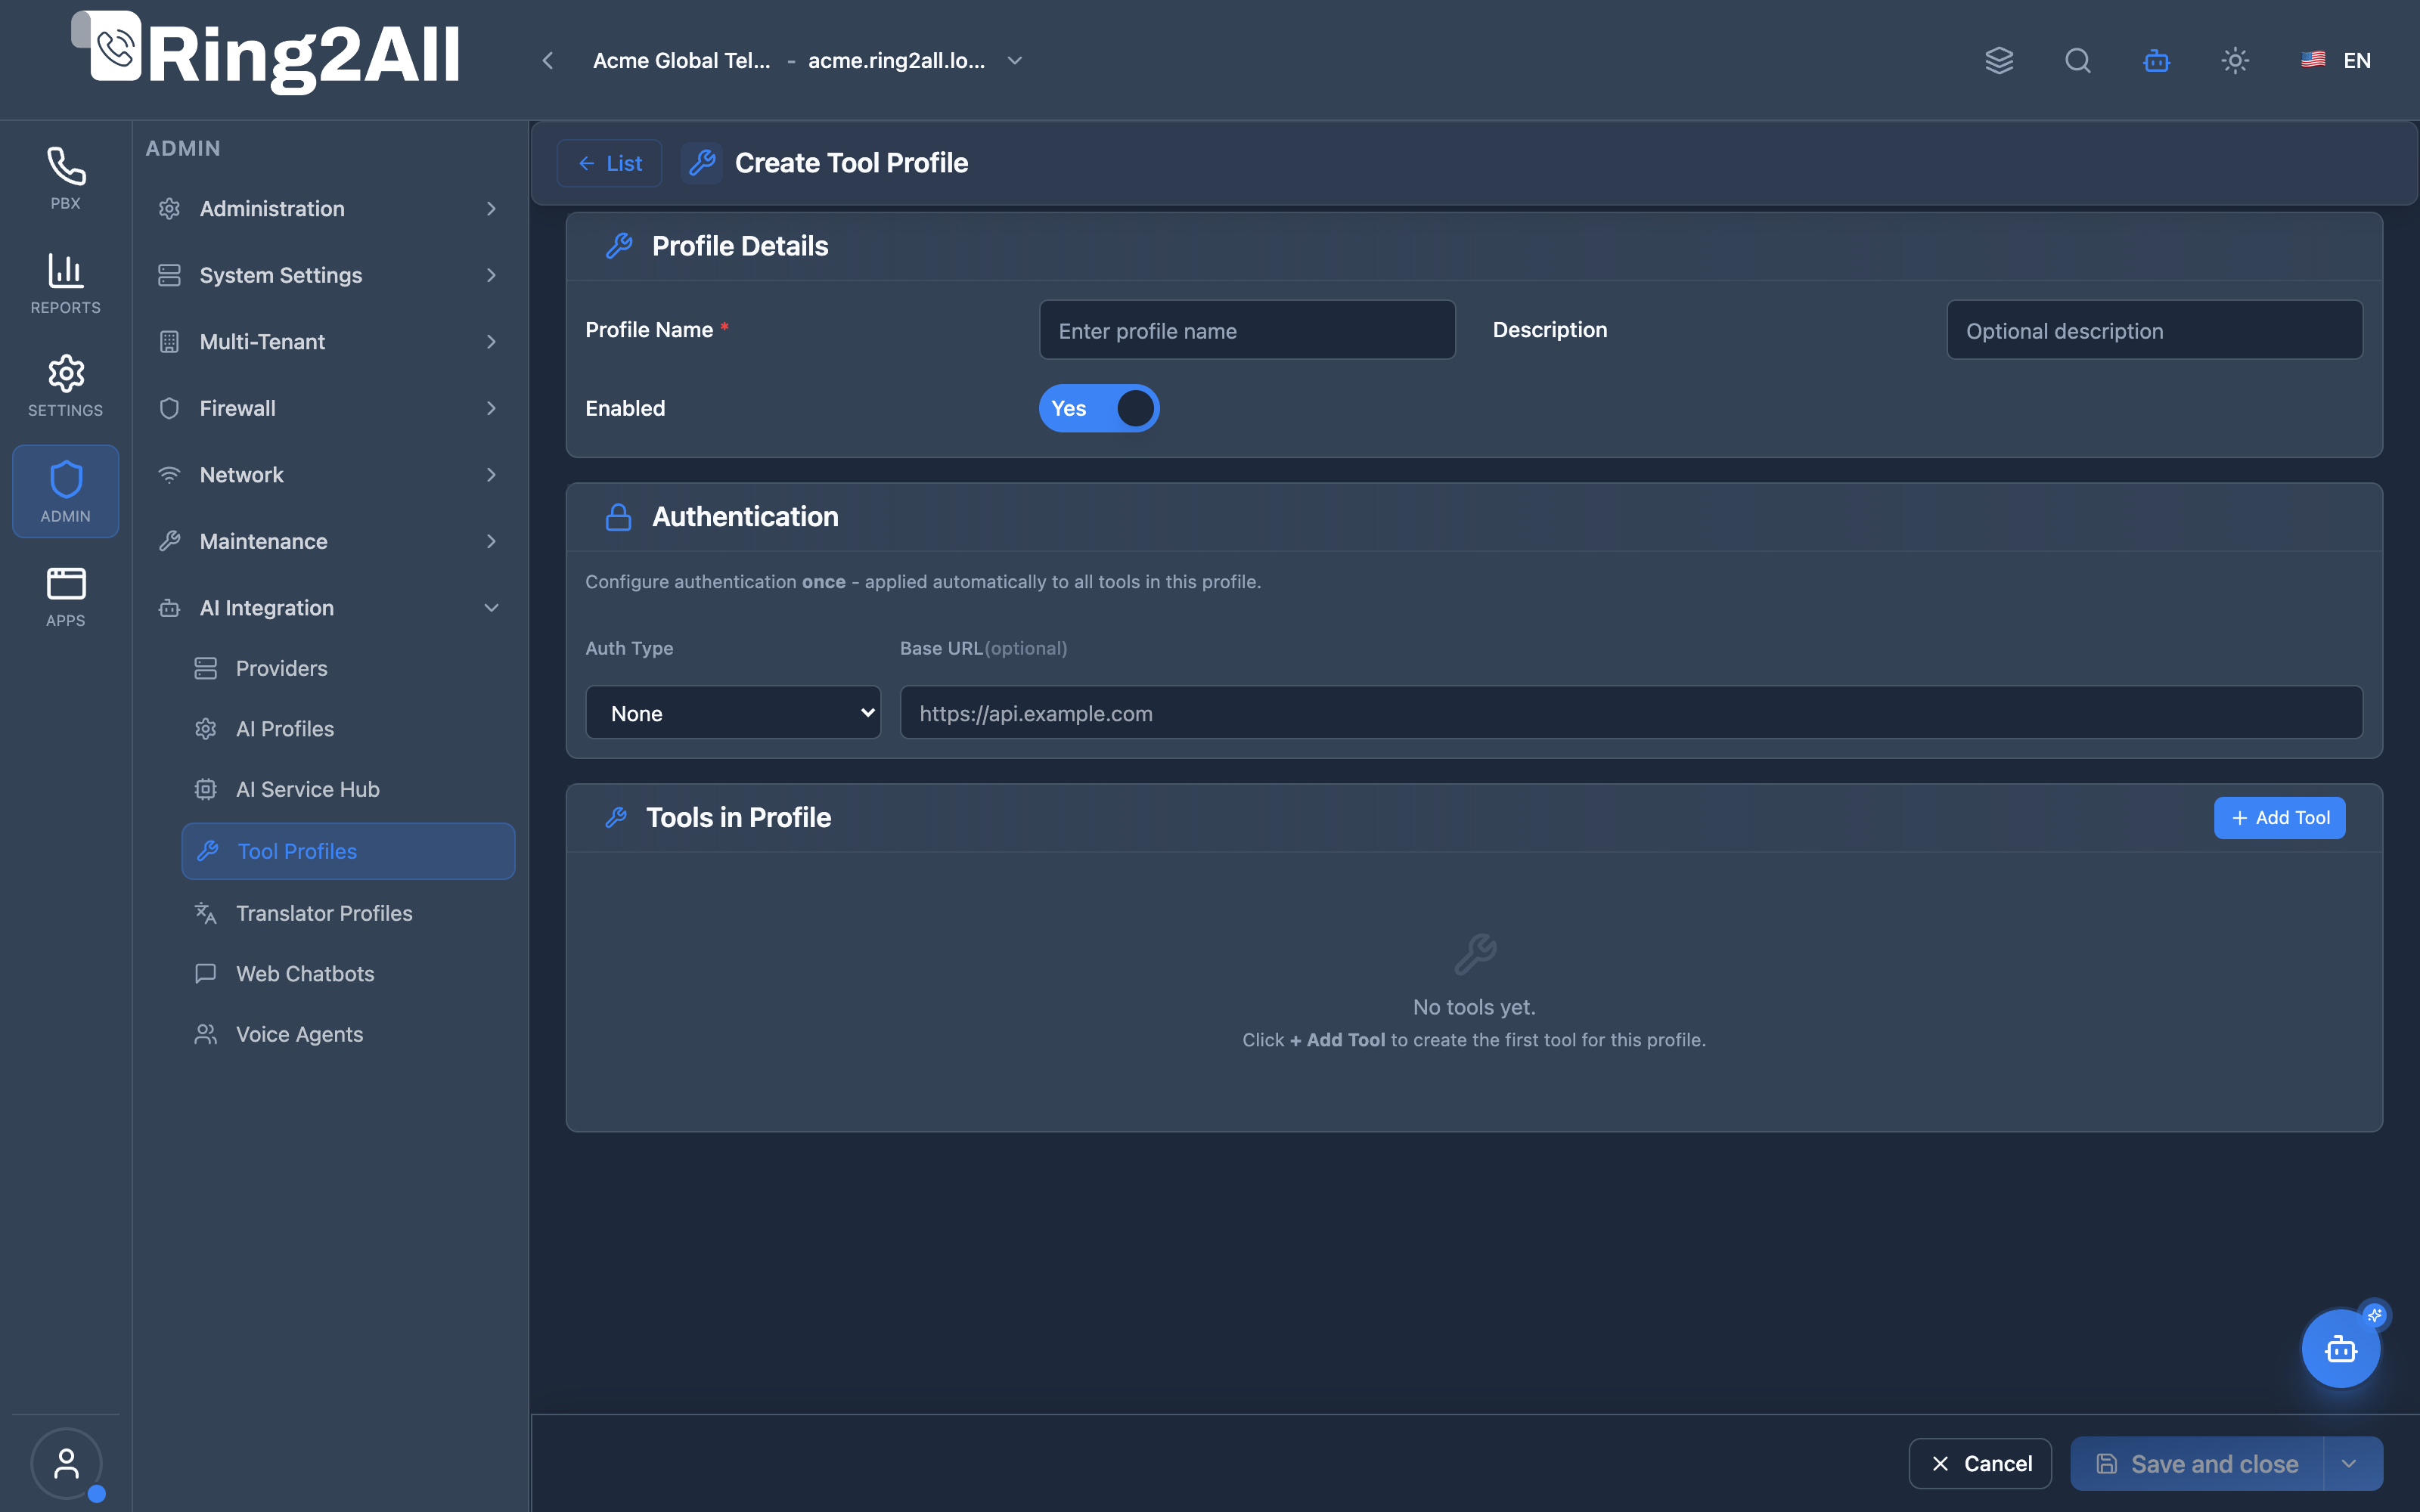The height and width of the screenshot is (1512, 2420).
Task: Change language via the EN selector
Action: (x=2335, y=60)
